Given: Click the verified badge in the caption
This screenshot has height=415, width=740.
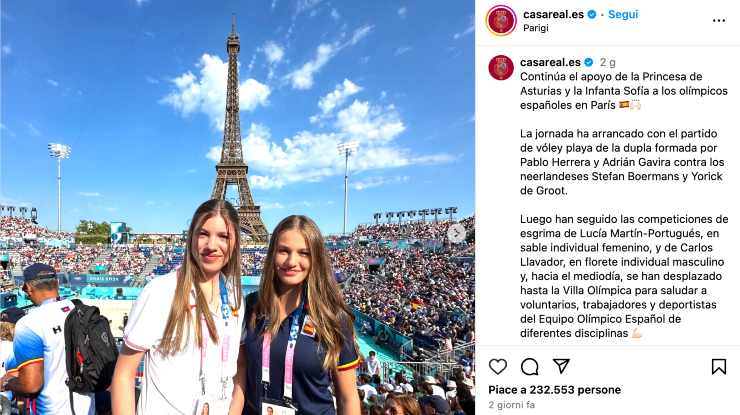Looking at the screenshot, I should coord(589,62).
